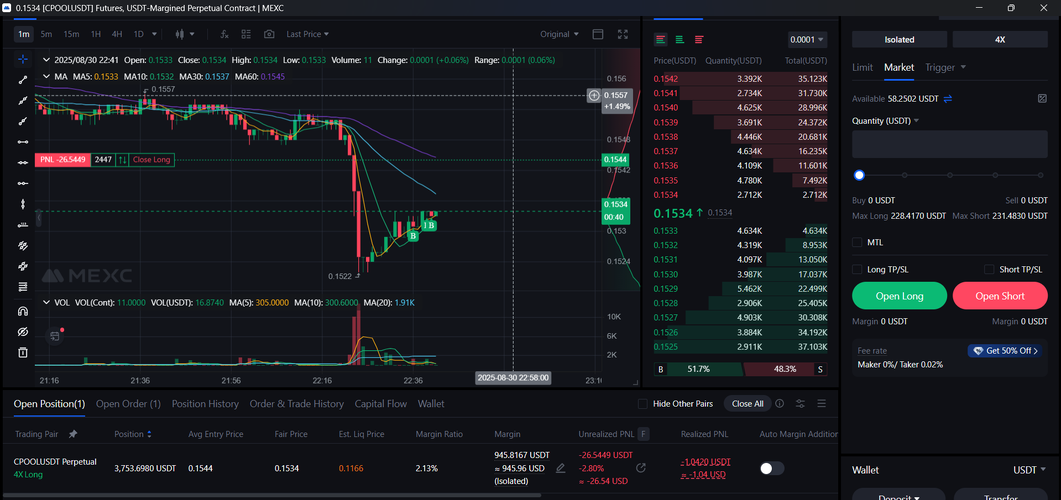The width and height of the screenshot is (1061, 500).
Task: Click in the Quantity input field
Action: pos(949,144)
